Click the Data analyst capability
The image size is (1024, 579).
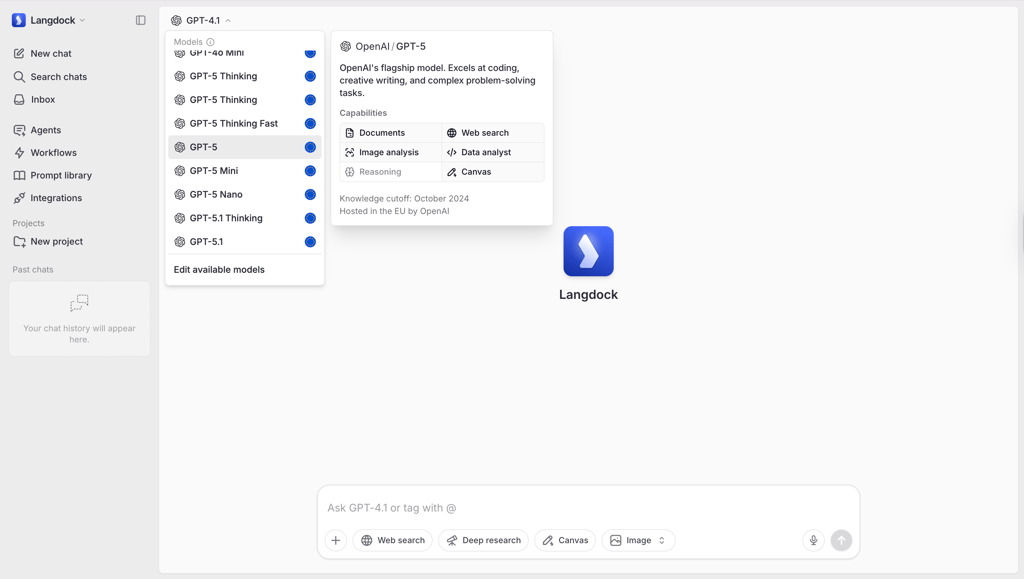click(x=493, y=152)
